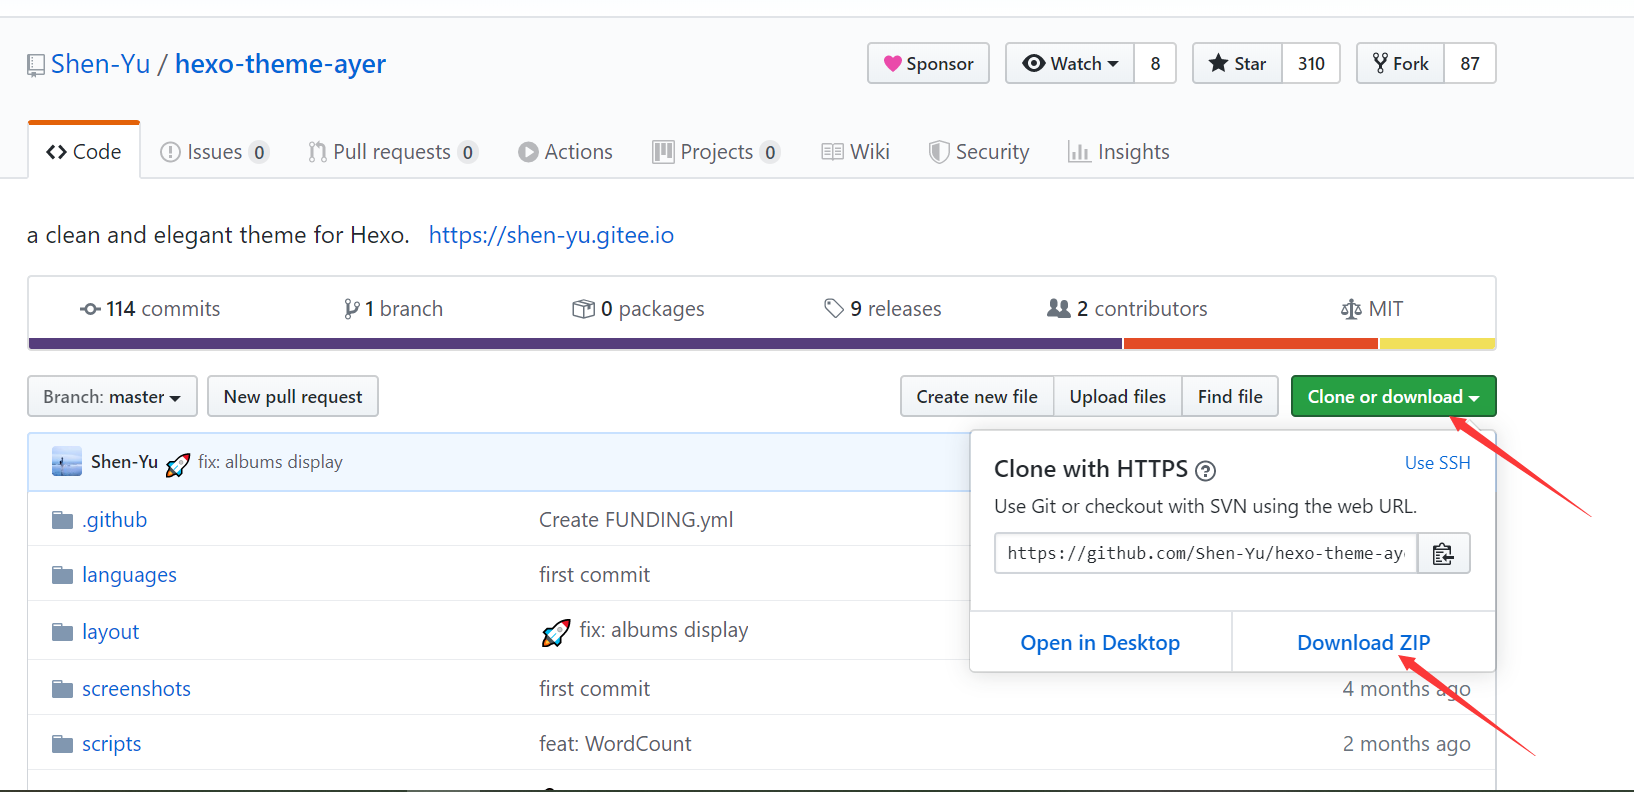Select the HTTPS clone URL field
Screen dimensions: 1634x792
[x=1206, y=553]
